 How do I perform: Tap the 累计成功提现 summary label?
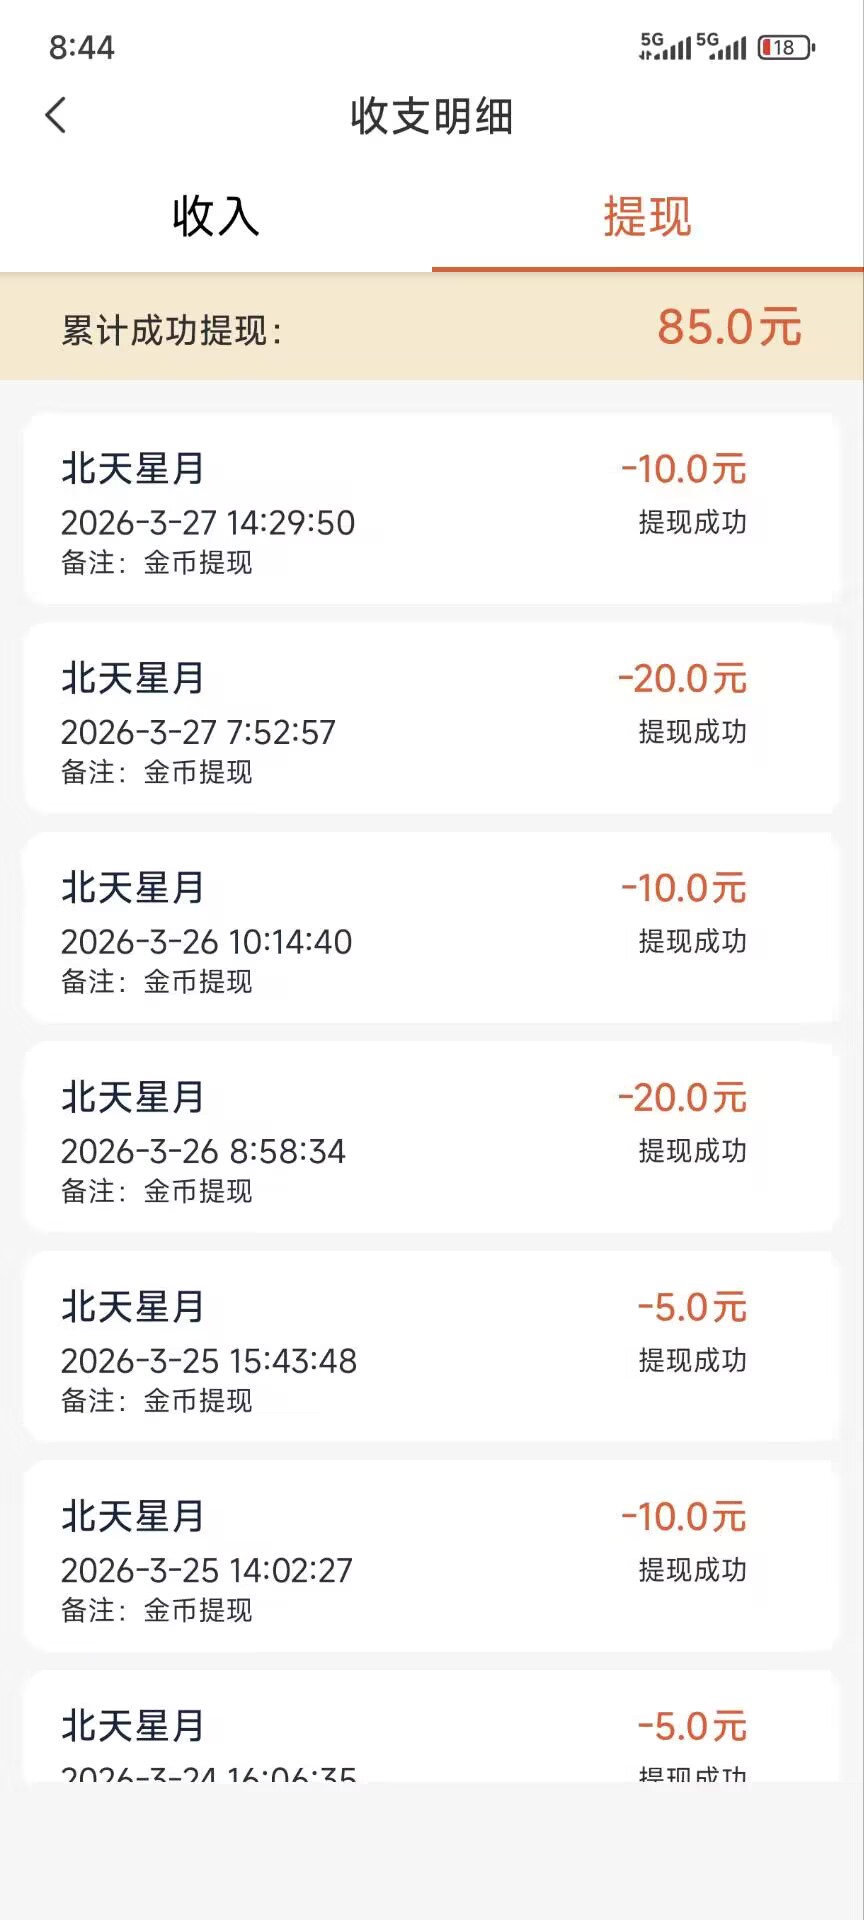click(x=172, y=330)
